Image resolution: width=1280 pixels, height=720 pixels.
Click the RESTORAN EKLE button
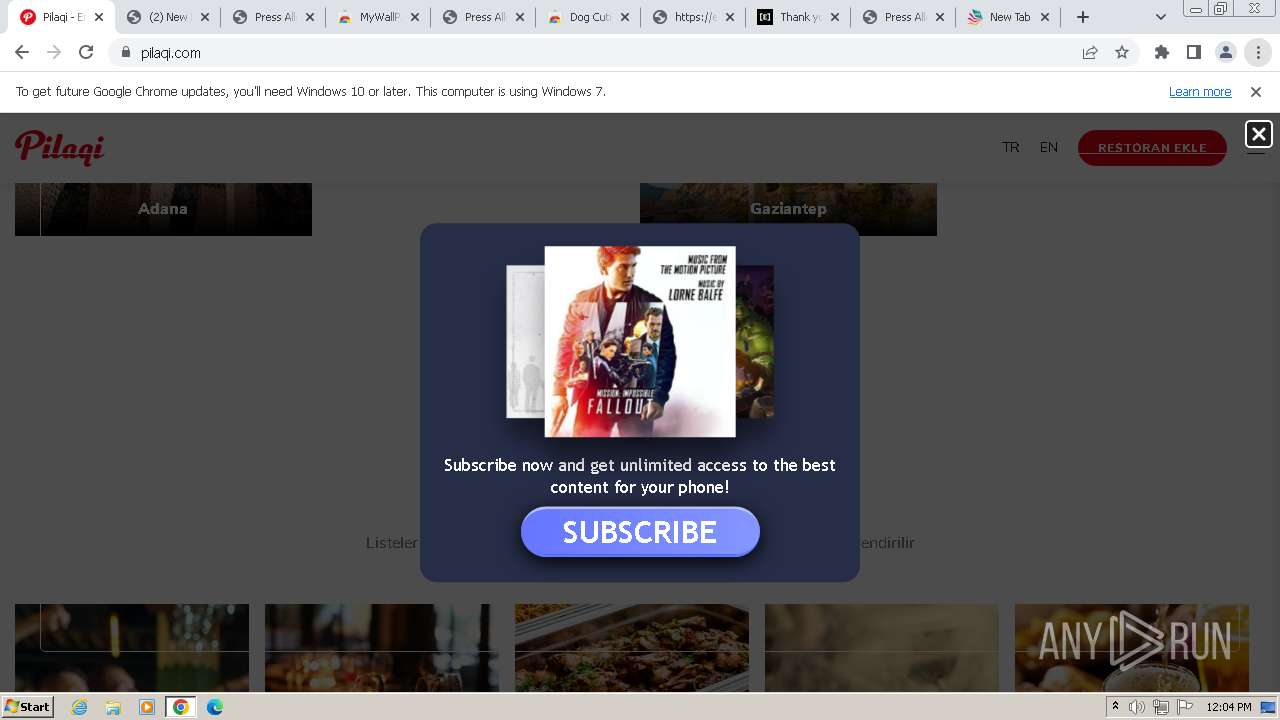coord(1152,148)
